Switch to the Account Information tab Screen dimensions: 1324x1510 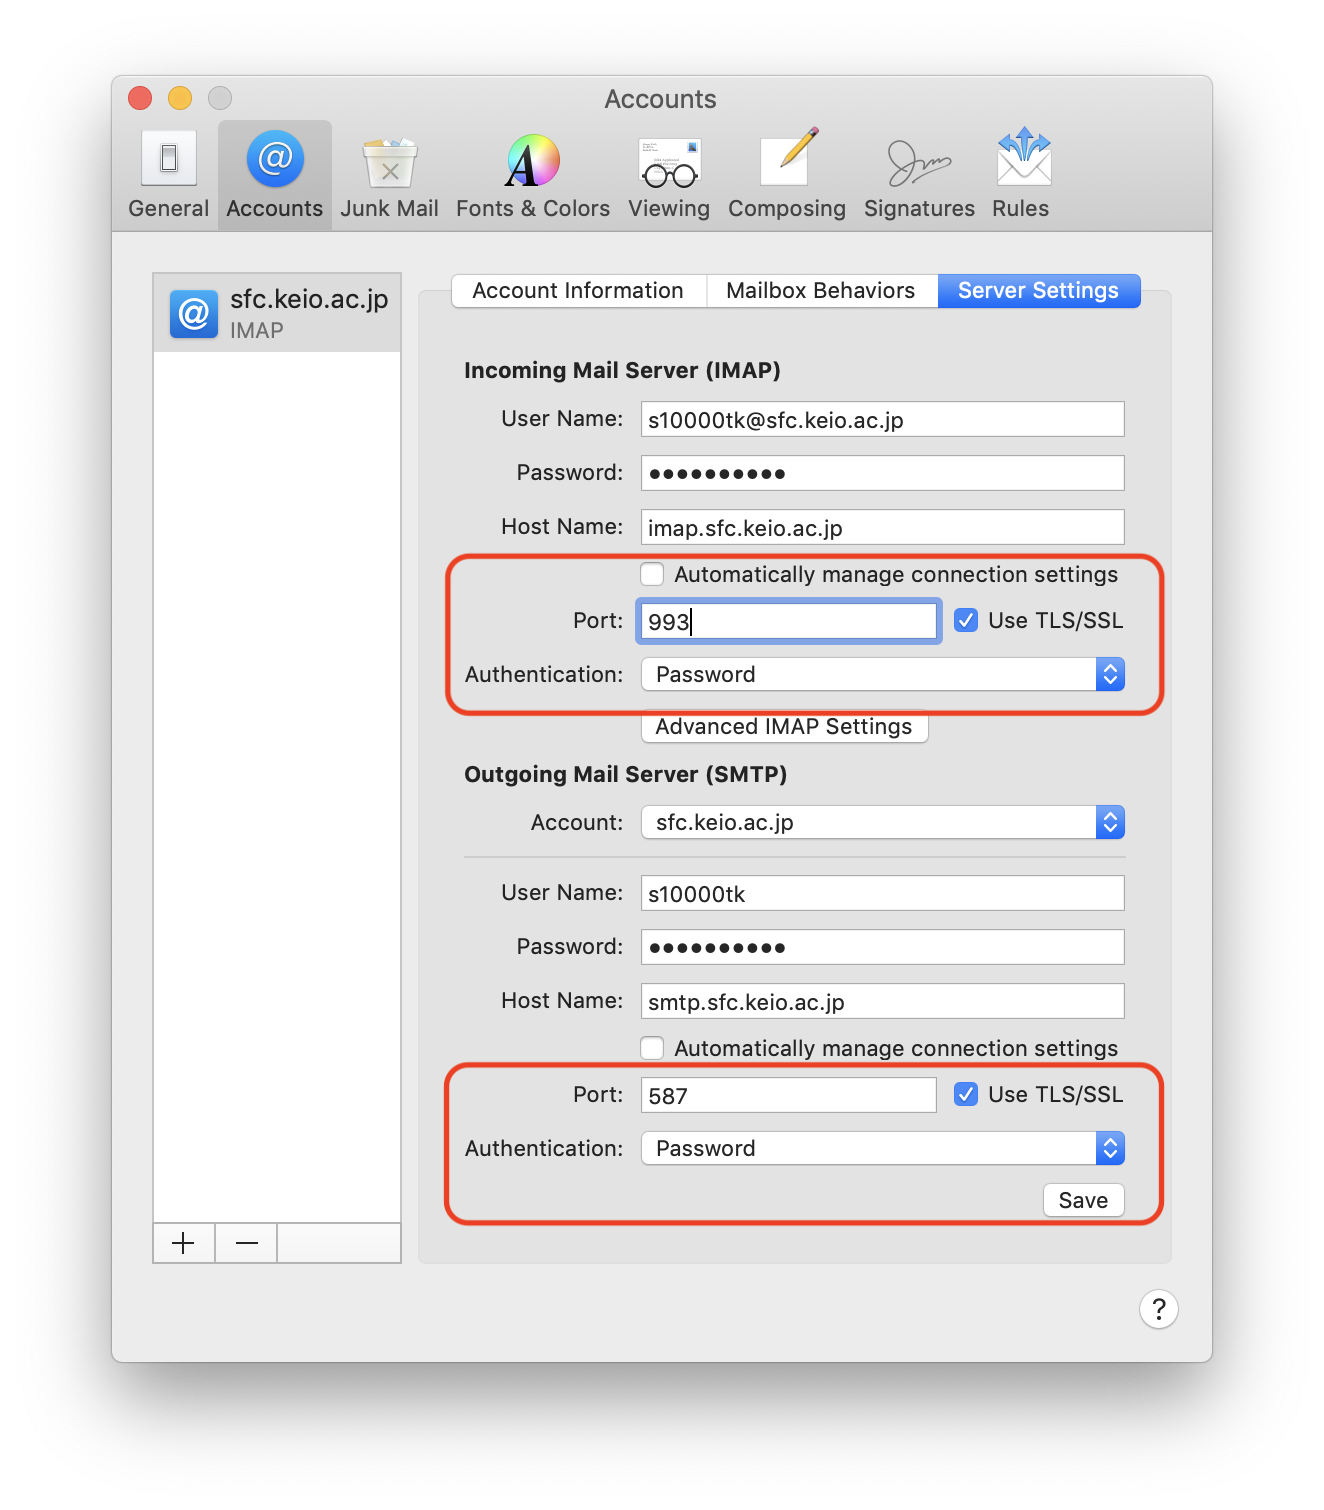[578, 291]
